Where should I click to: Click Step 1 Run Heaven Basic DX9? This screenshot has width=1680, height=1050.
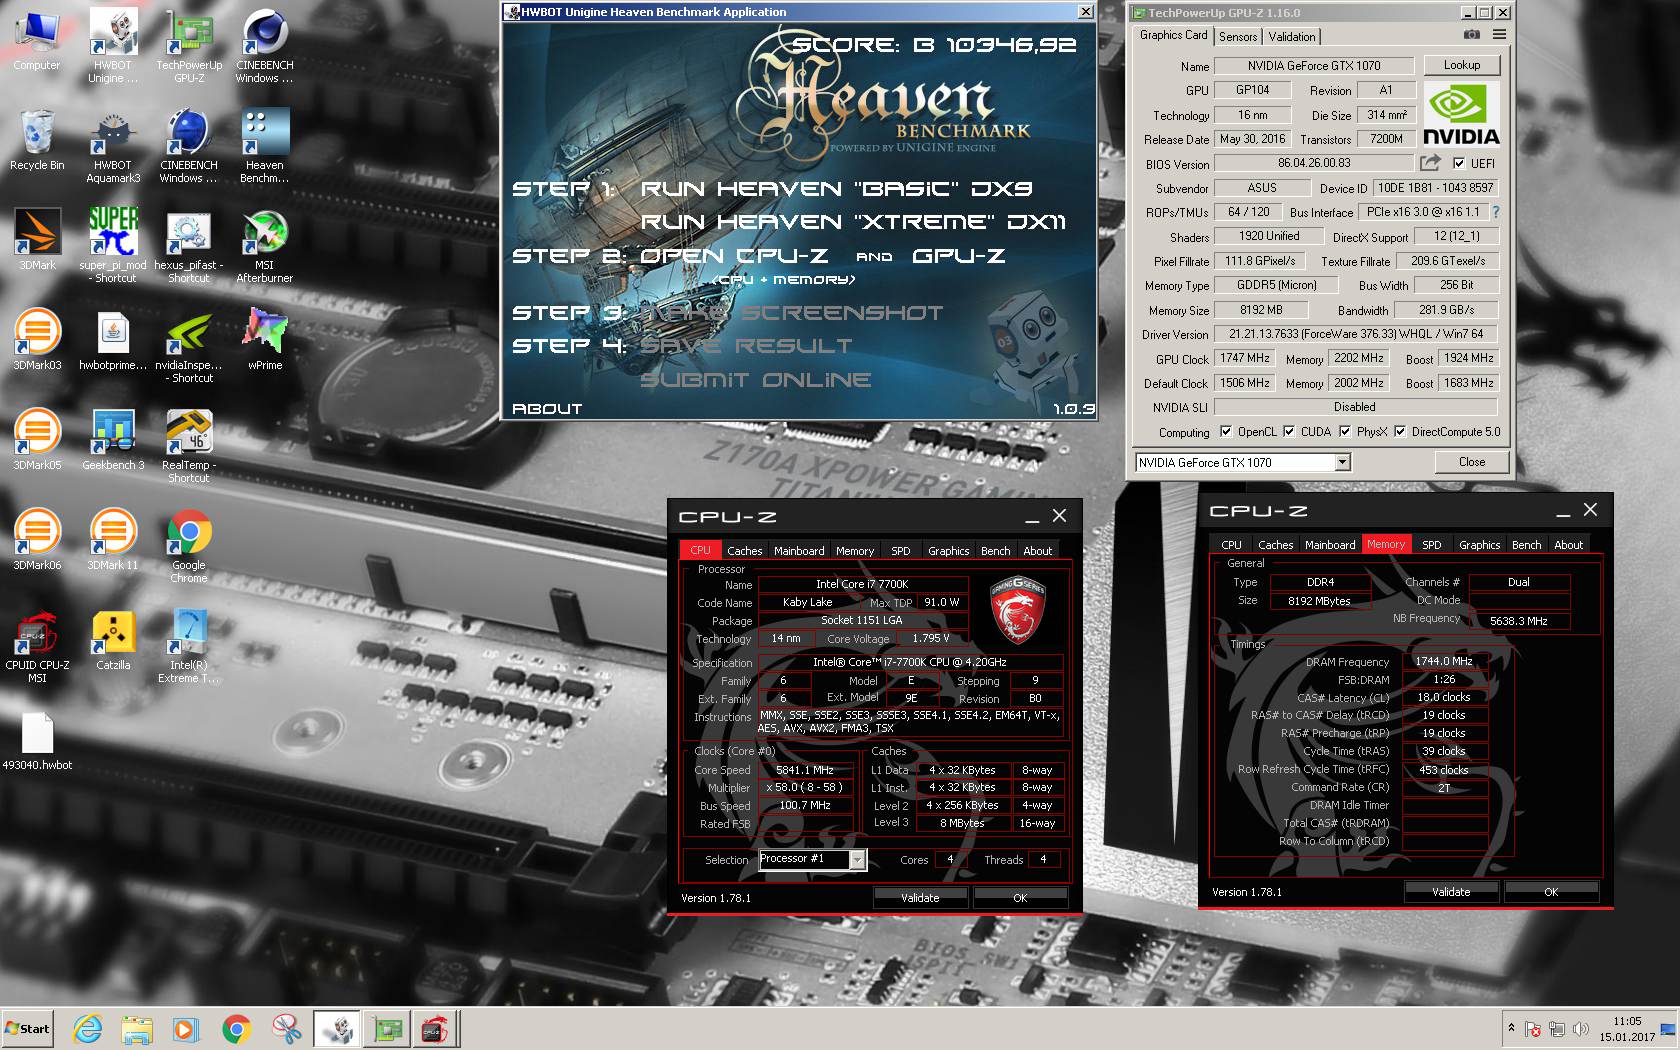point(836,189)
